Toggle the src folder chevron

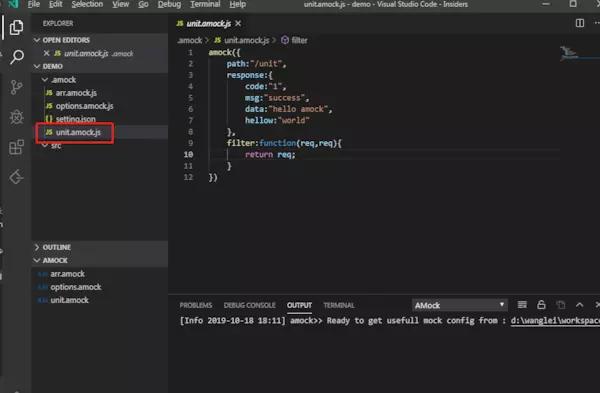coord(45,145)
